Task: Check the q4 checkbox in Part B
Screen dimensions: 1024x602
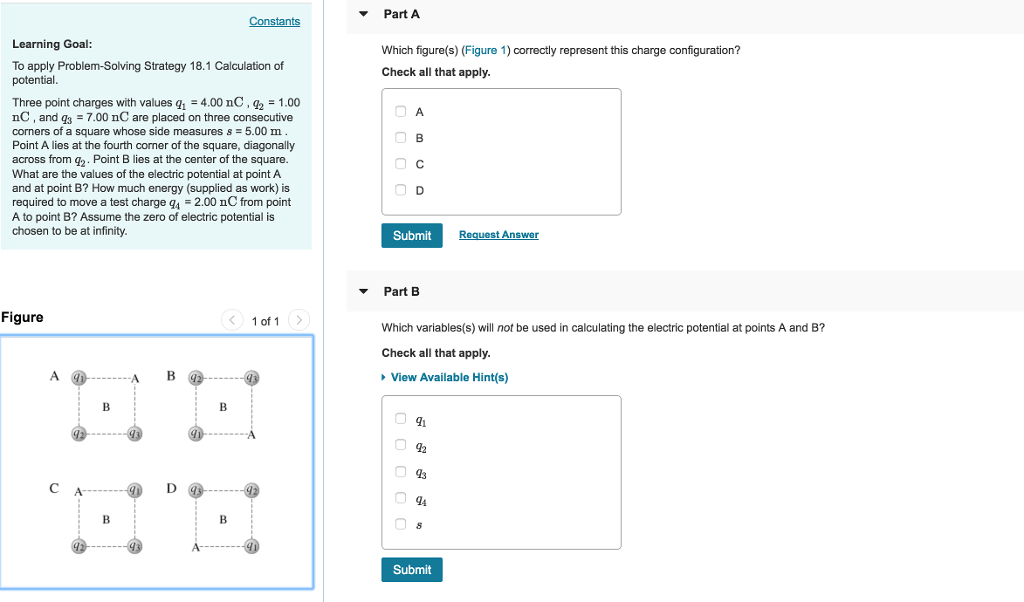Action: (399, 497)
